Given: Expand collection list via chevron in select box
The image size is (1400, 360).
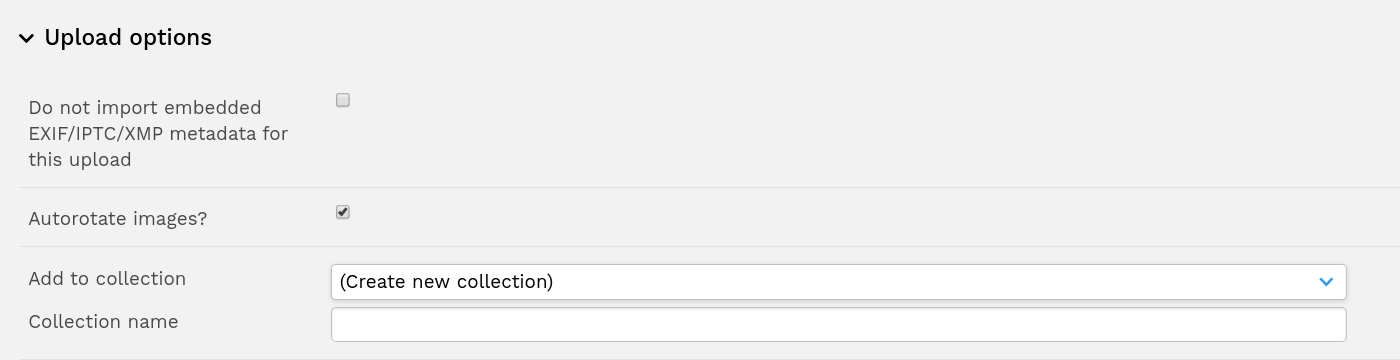Looking at the screenshot, I should point(1326,282).
